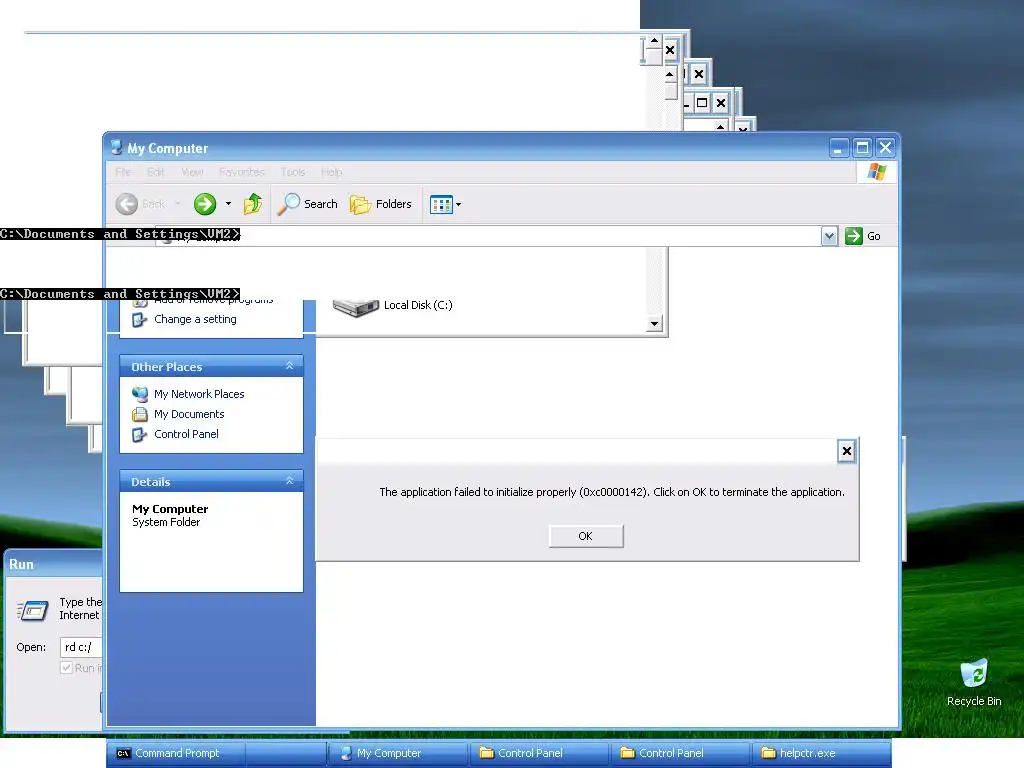This screenshot has height=768, width=1024.
Task: Open the Tools menu in My Computer
Action: pyautogui.click(x=293, y=172)
